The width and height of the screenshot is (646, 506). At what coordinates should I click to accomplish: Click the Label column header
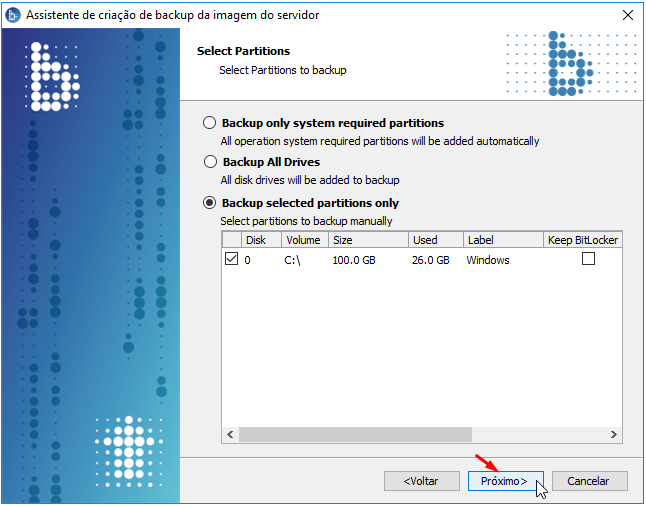[x=503, y=240]
